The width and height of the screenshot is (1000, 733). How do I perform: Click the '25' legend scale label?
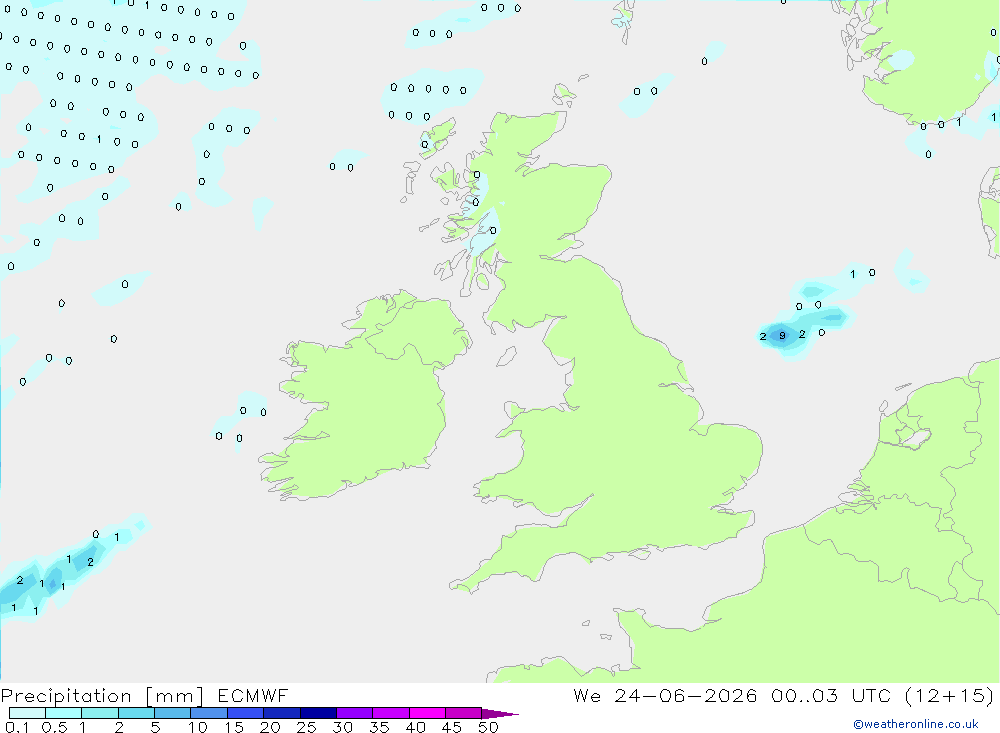click(306, 727)
